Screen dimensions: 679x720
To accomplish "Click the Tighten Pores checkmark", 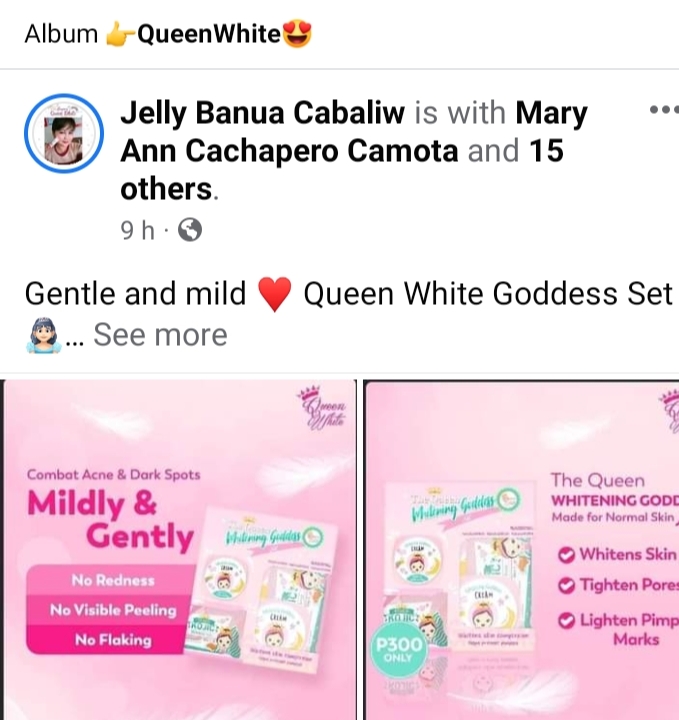I will click(567, 585).
